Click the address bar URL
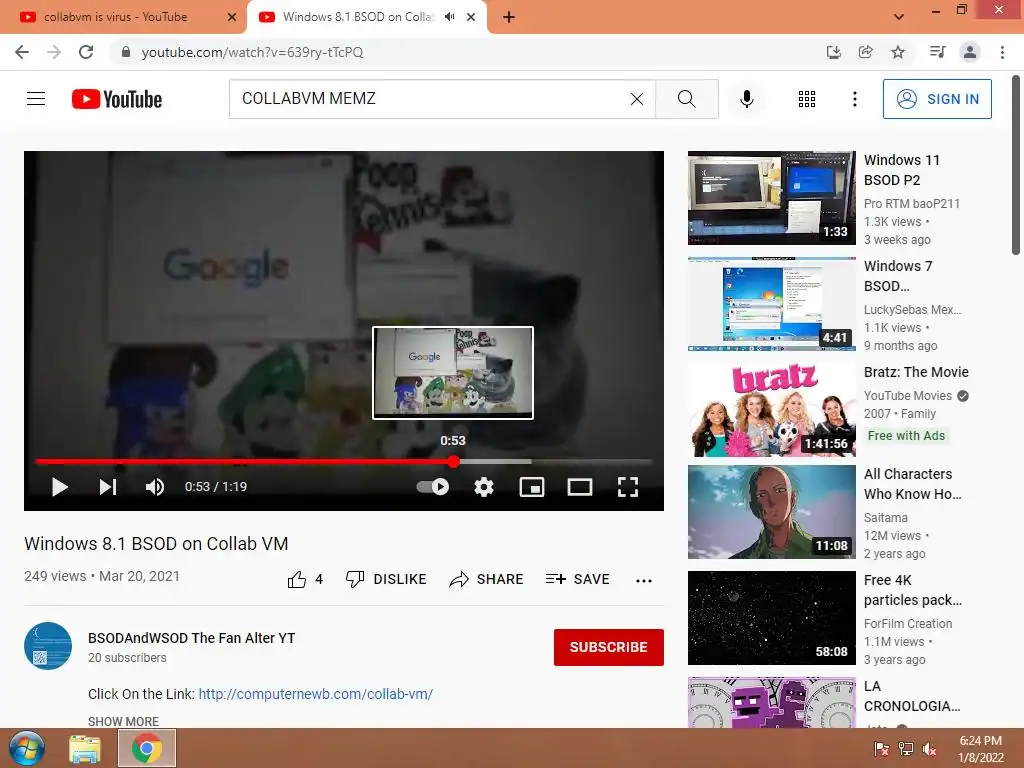 252,52
